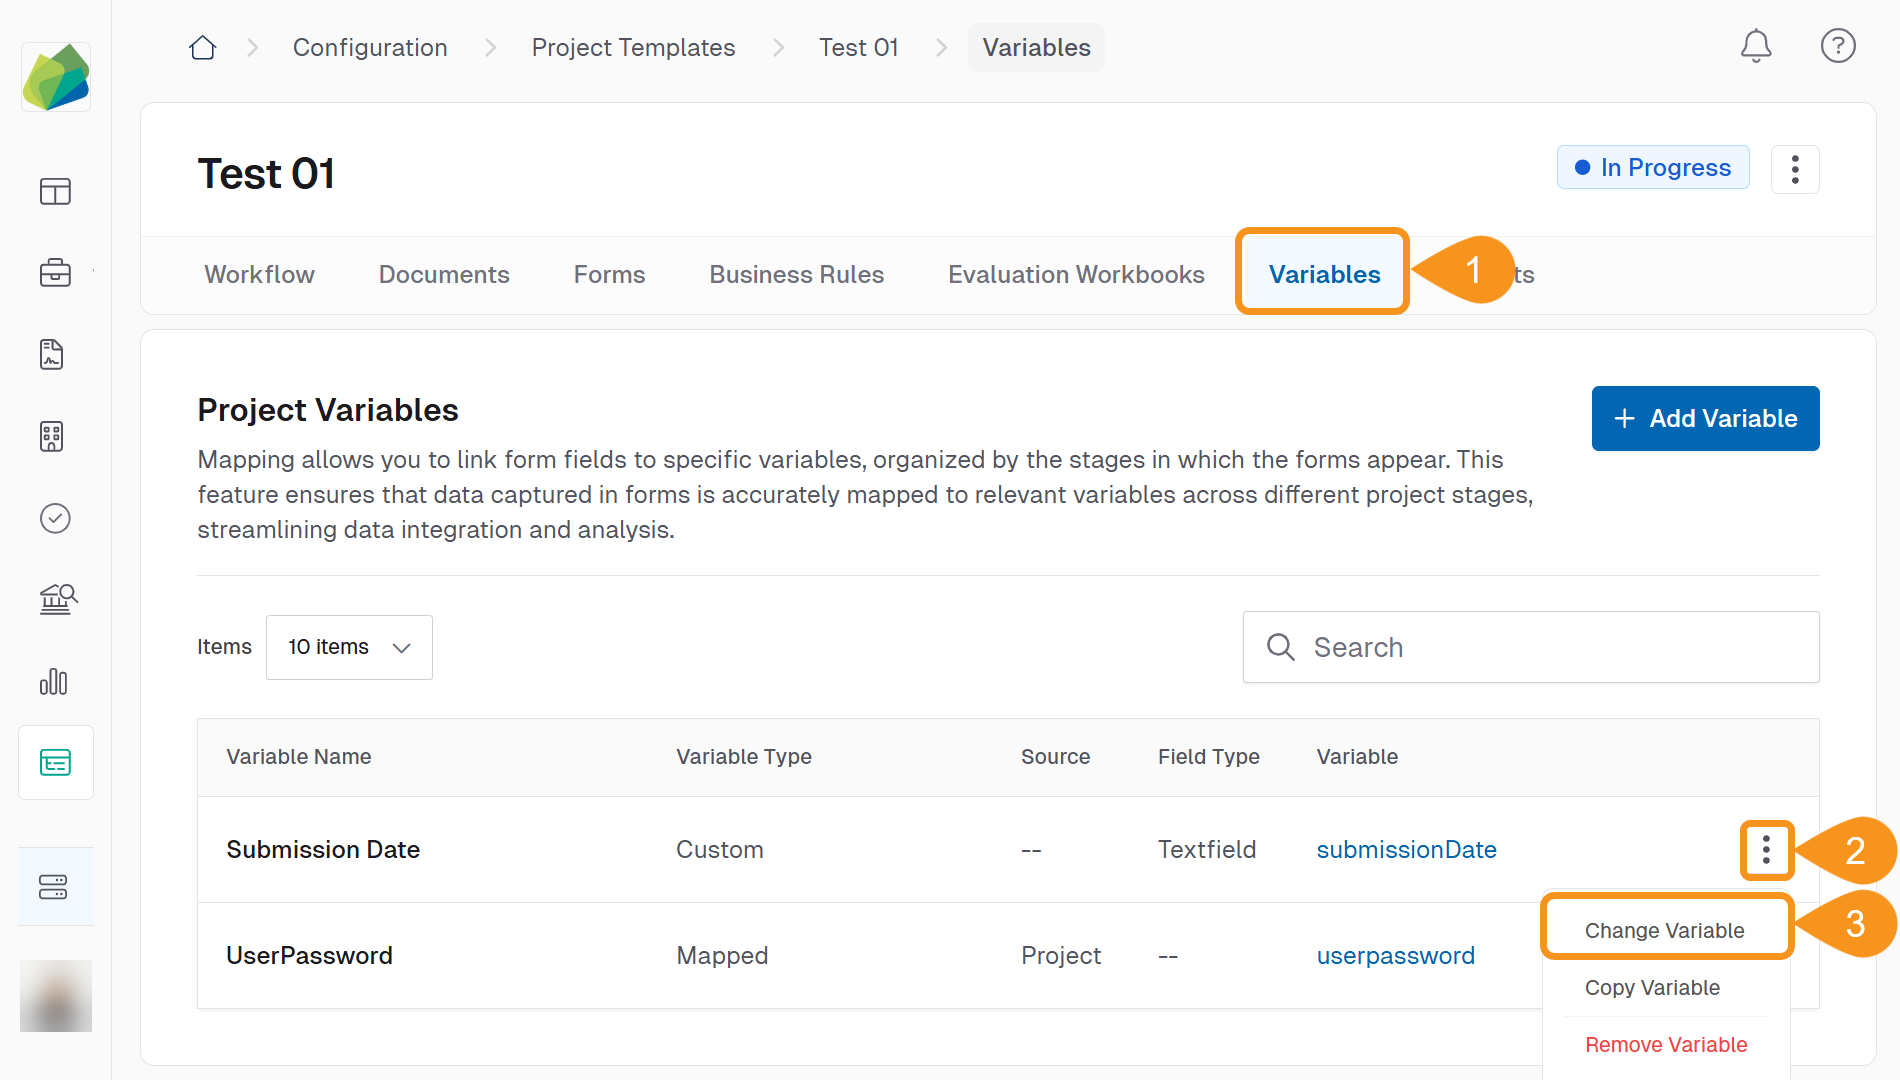
Task: Expand the 10 items dropdown
Action: click(x=349, y=647)
